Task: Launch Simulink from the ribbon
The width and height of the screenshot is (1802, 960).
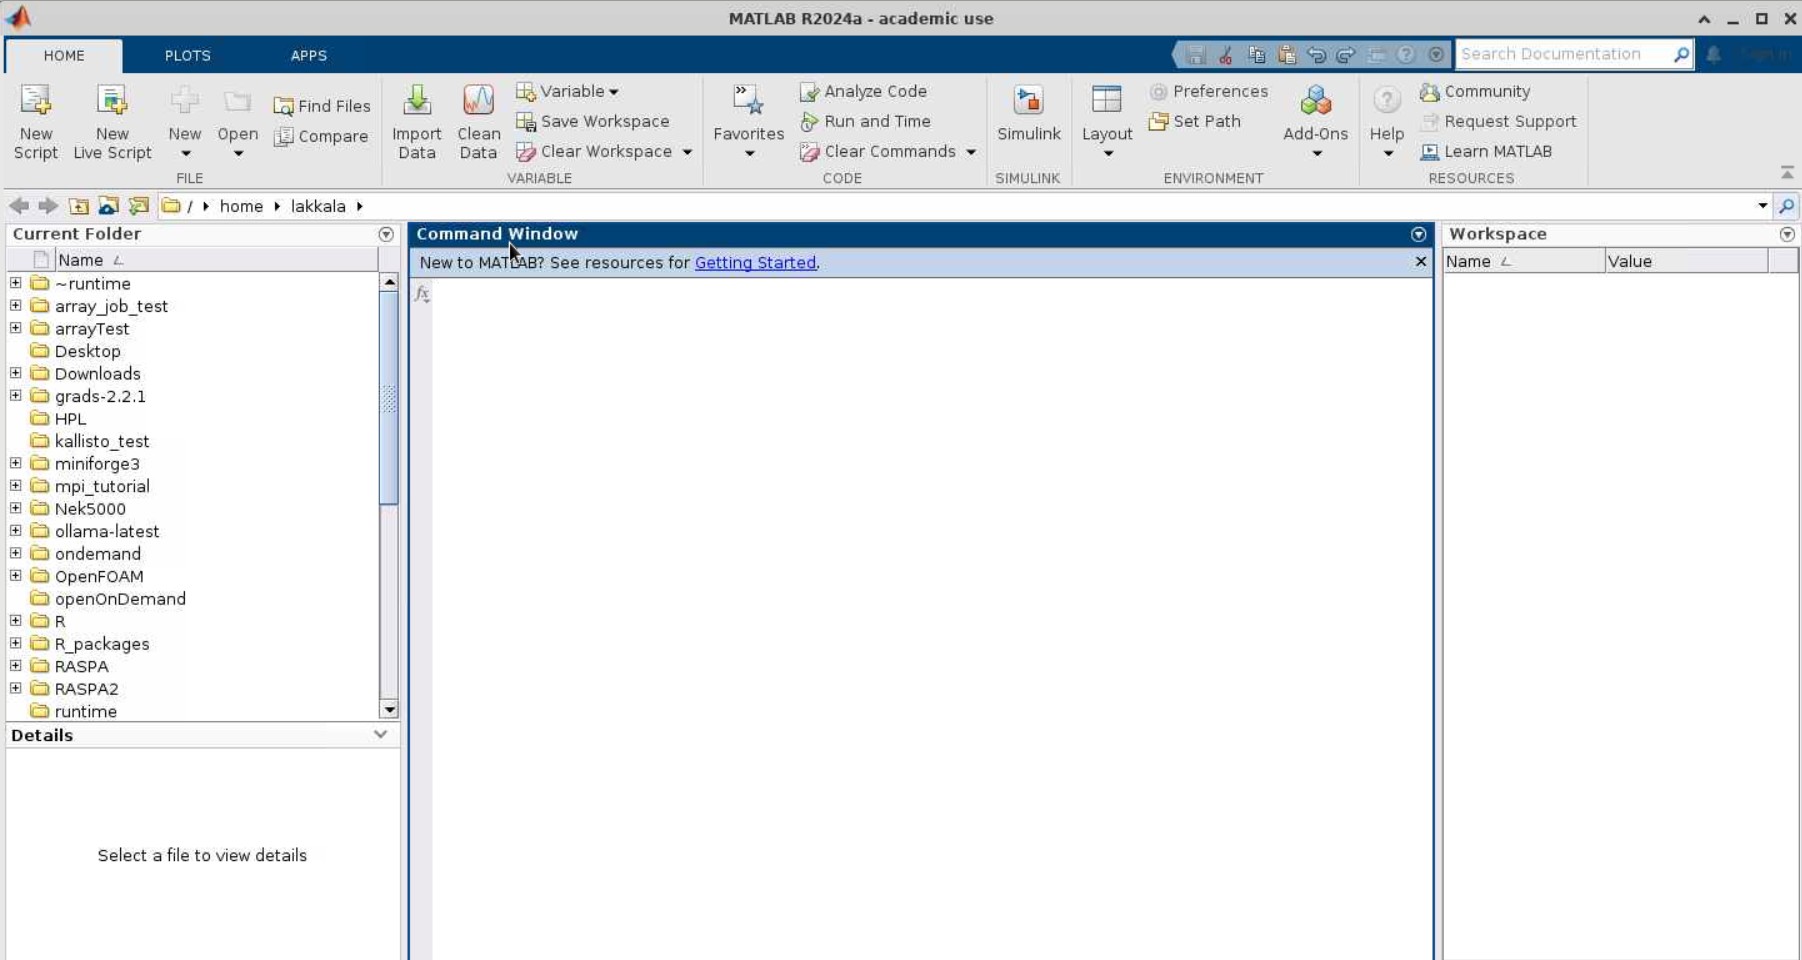Action: point(1028,101)
